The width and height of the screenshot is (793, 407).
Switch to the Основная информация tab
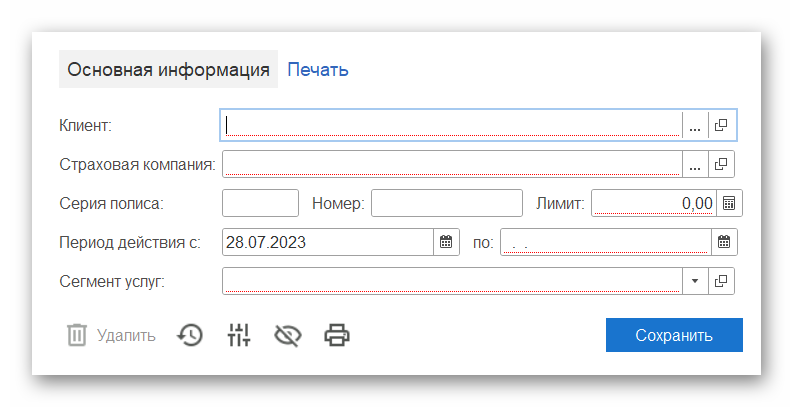click(168, 69)
